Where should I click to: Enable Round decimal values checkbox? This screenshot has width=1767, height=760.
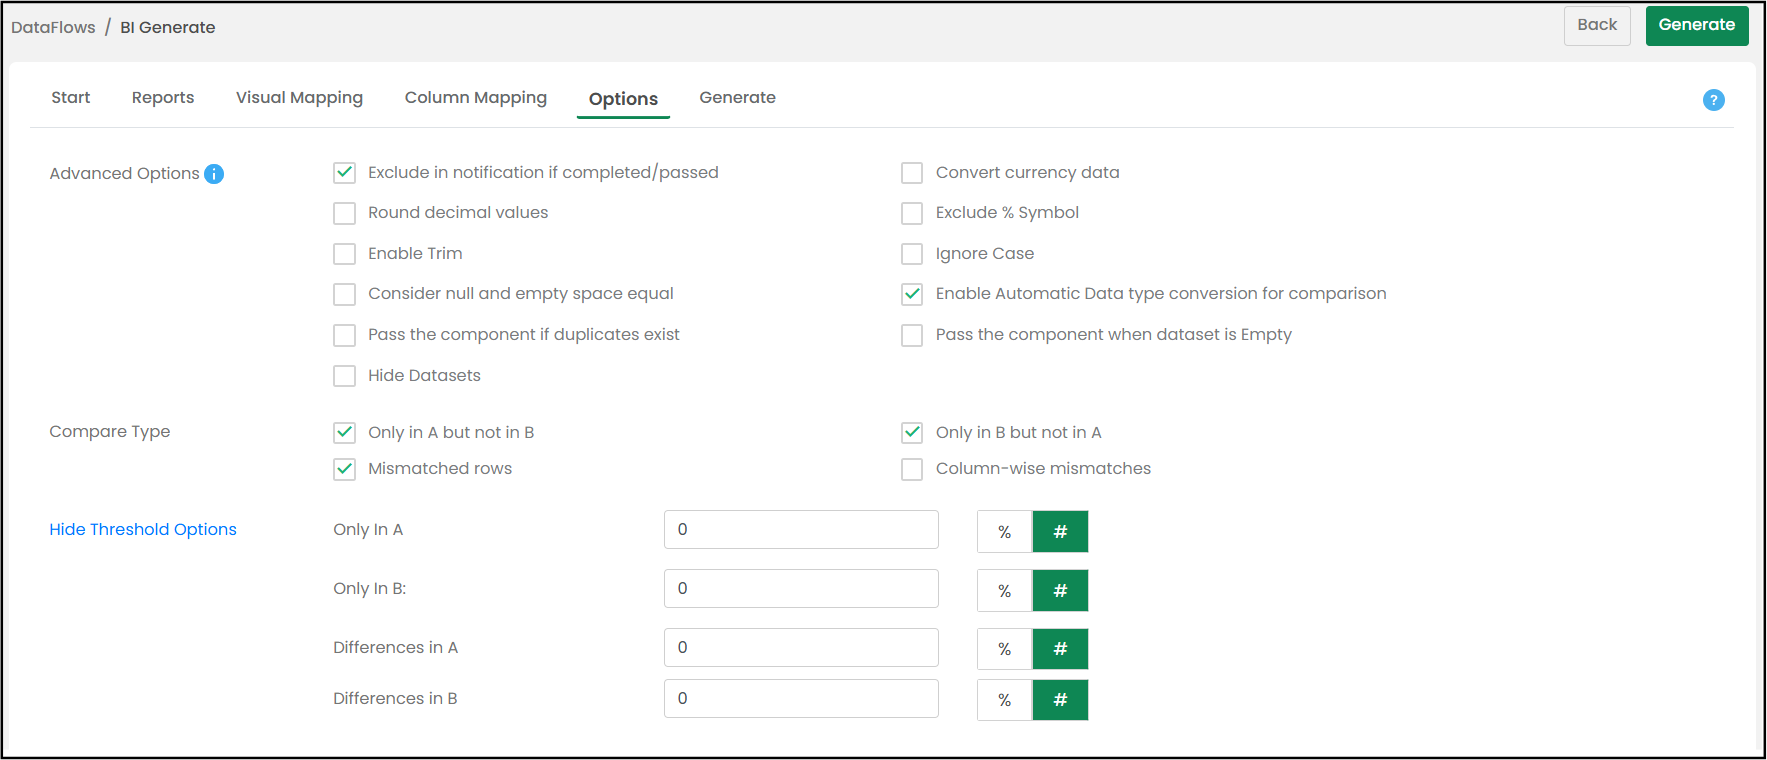click(345, 213)
